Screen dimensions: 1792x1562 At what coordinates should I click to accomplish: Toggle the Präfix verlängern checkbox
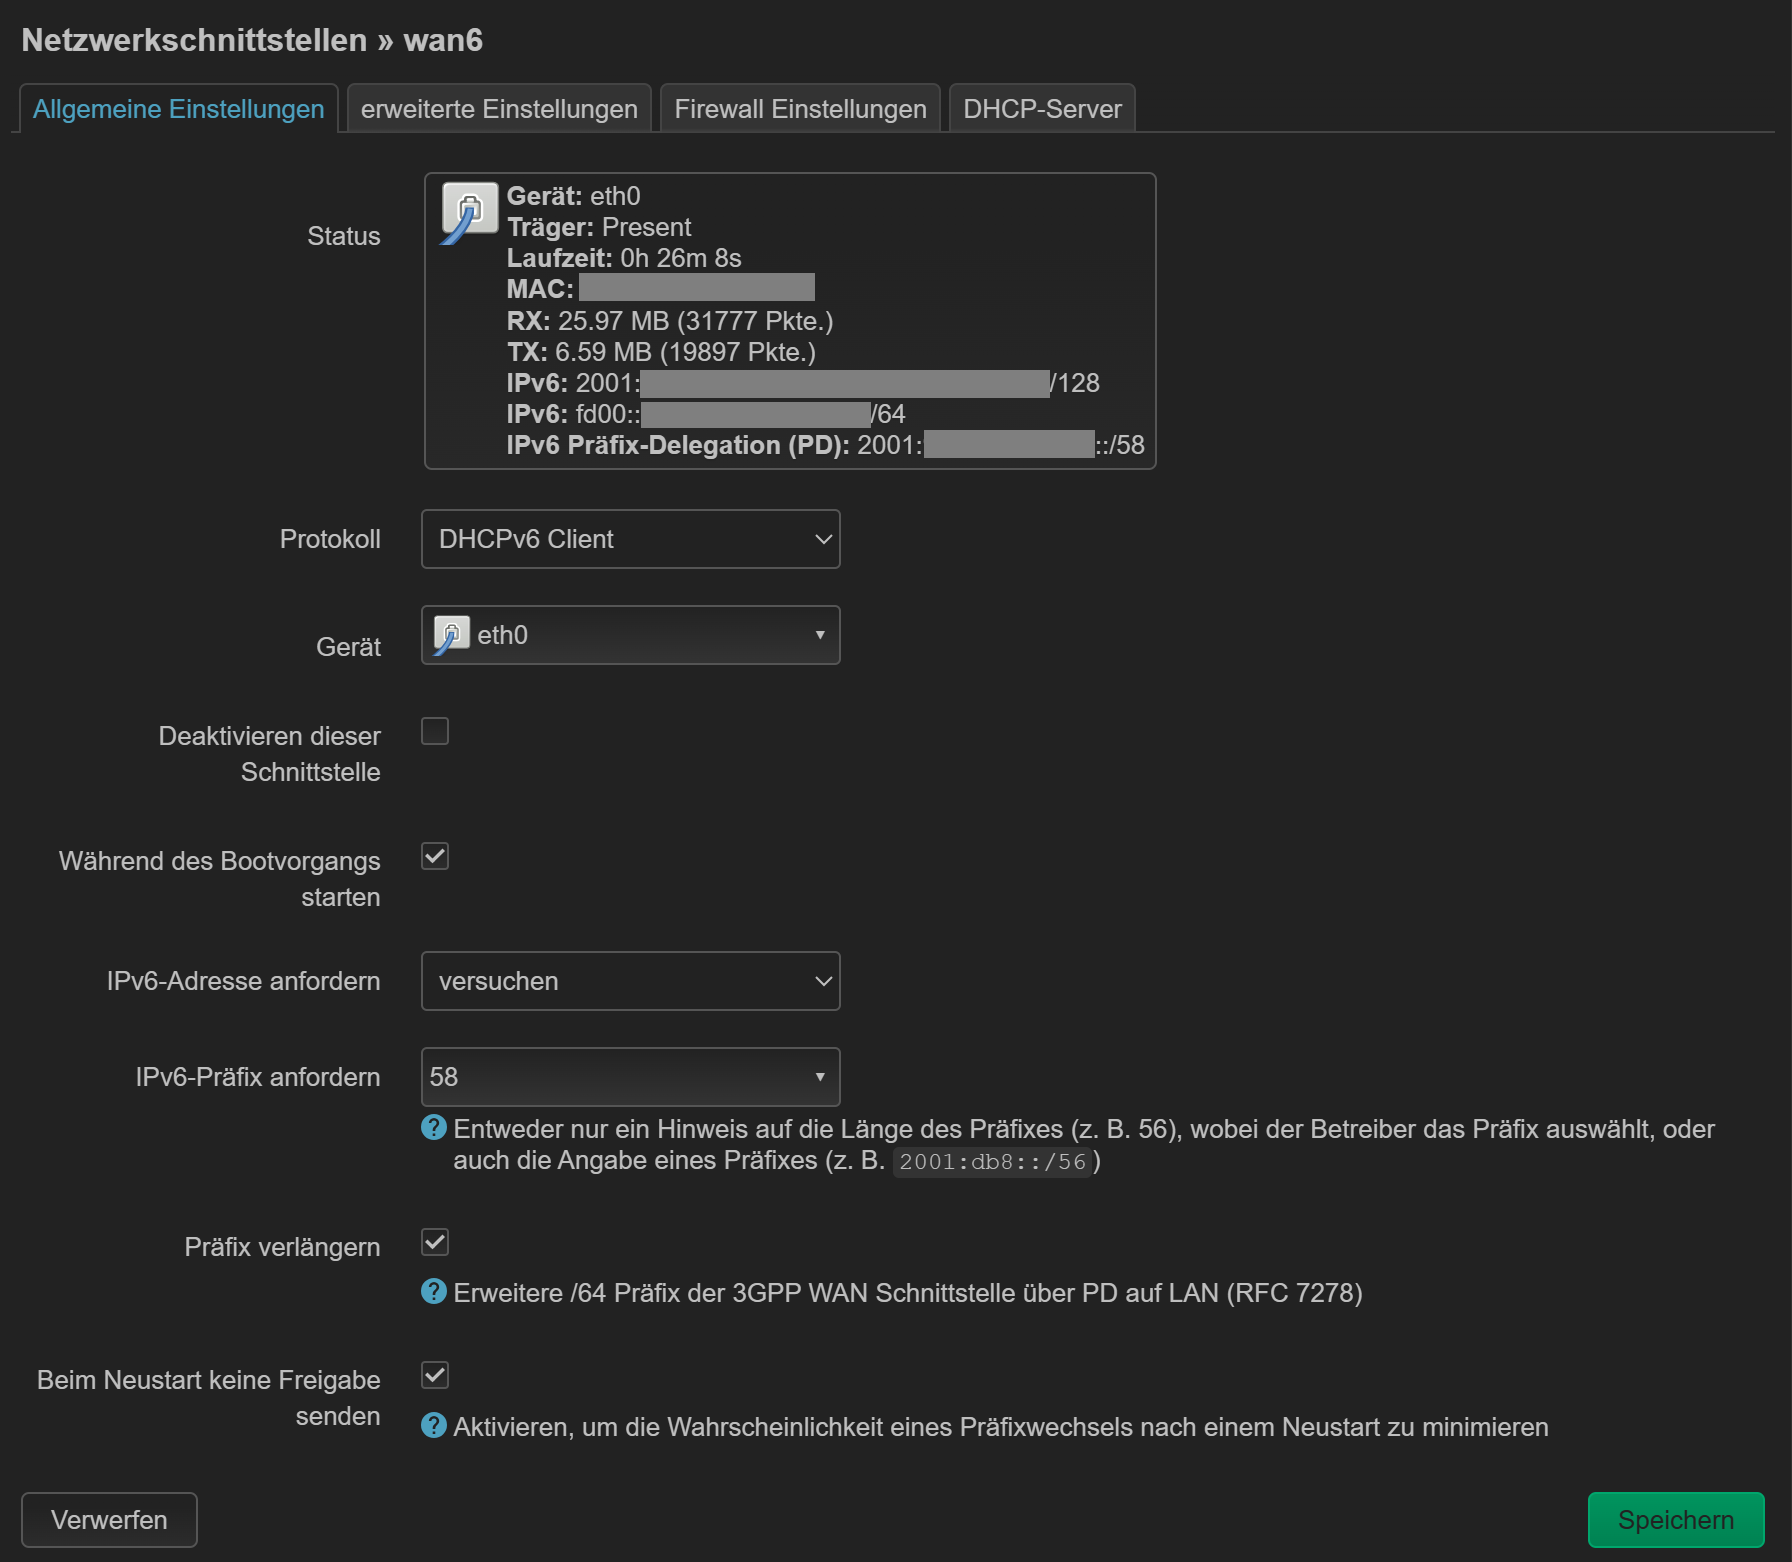(435, 1242)
